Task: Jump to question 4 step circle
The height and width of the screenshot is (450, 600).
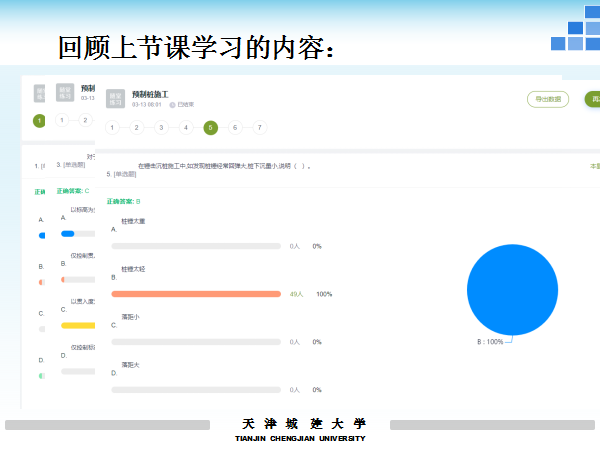Action: click(185, 127)
